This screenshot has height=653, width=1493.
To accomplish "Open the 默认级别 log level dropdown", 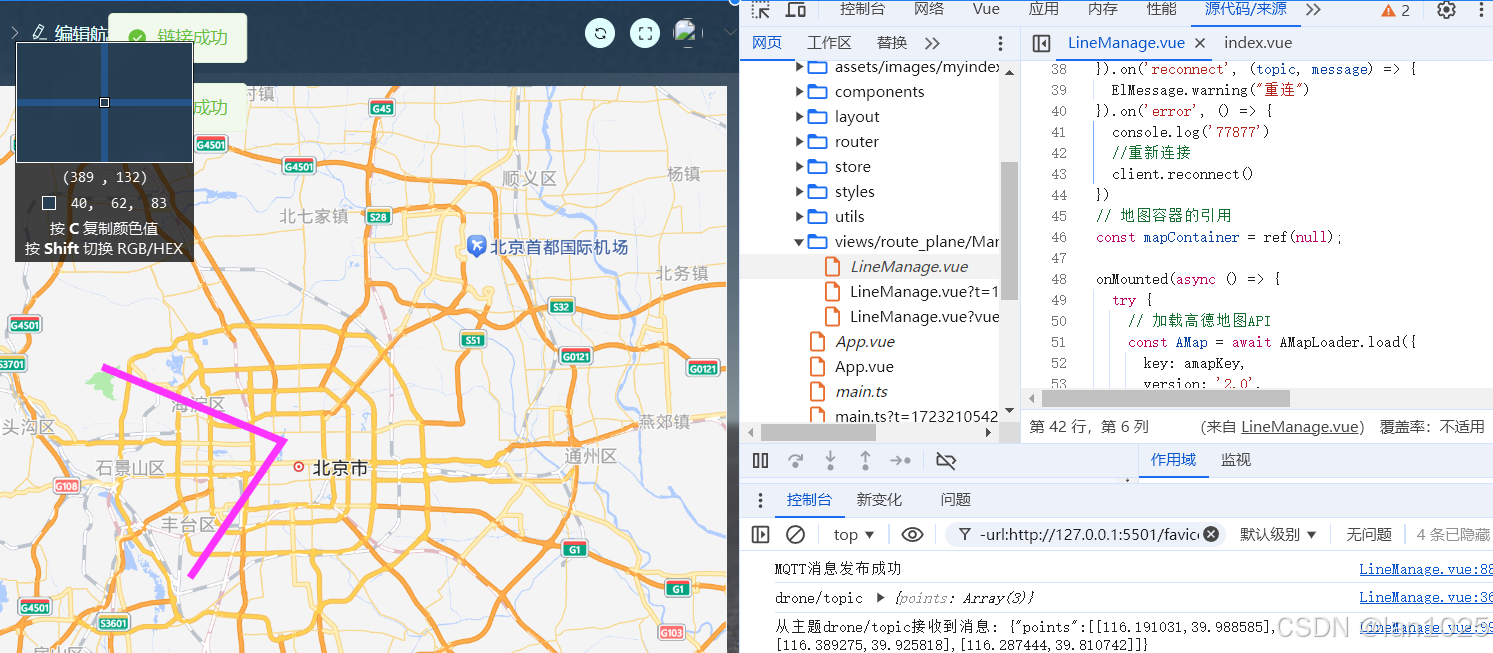I will click(x=1278, y=534).
